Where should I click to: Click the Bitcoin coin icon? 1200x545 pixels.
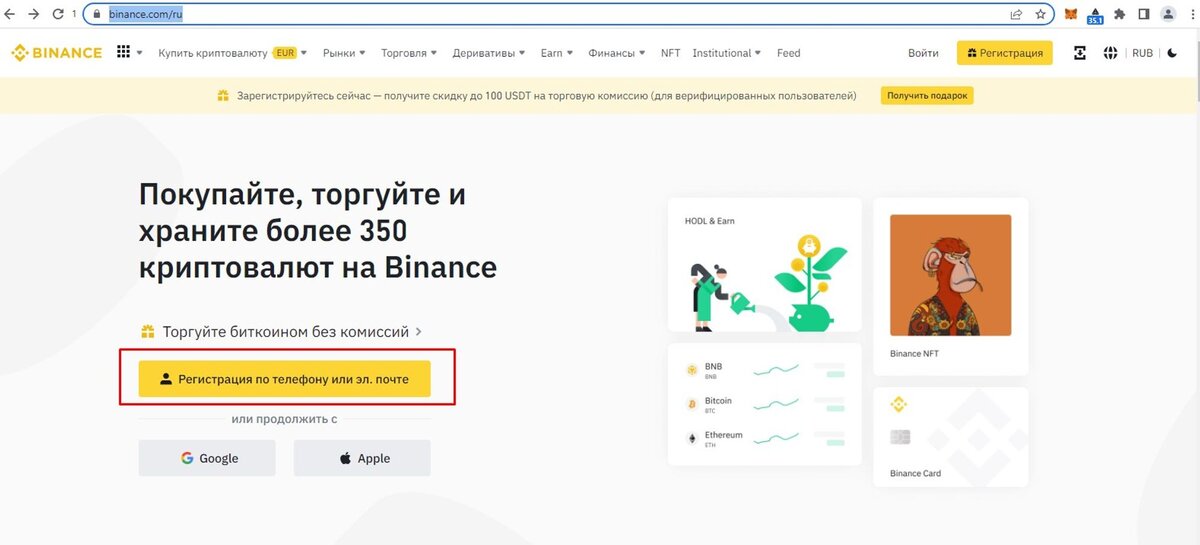[x=691, y=404]
